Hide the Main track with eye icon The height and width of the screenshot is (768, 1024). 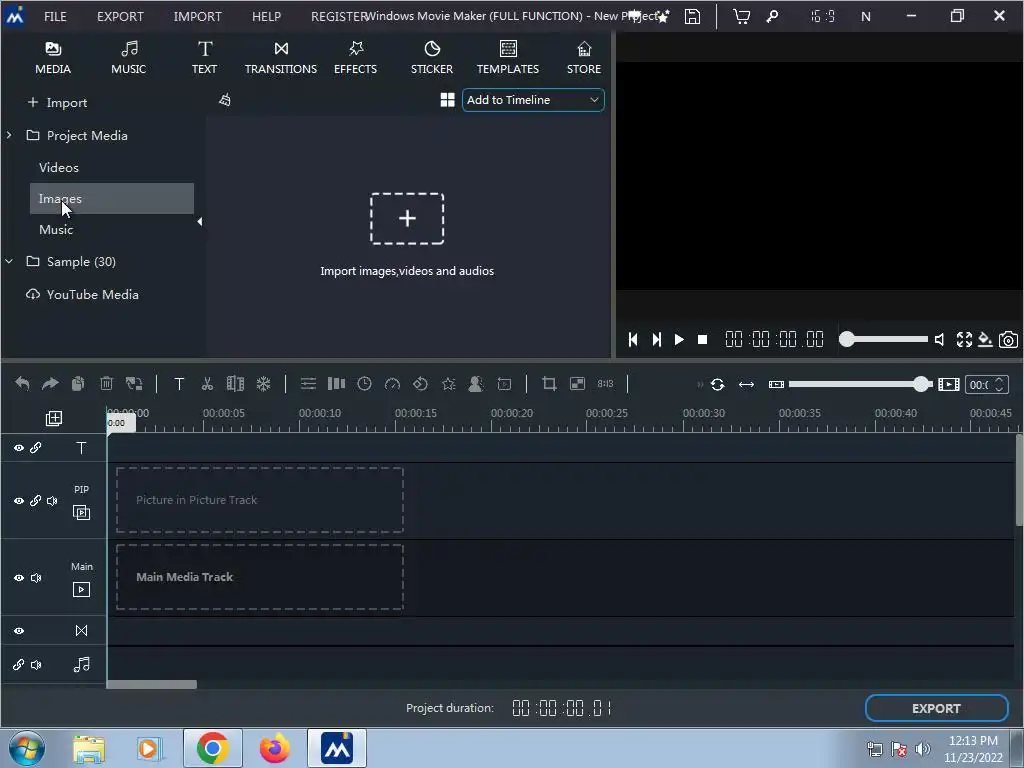coord(19,578)
